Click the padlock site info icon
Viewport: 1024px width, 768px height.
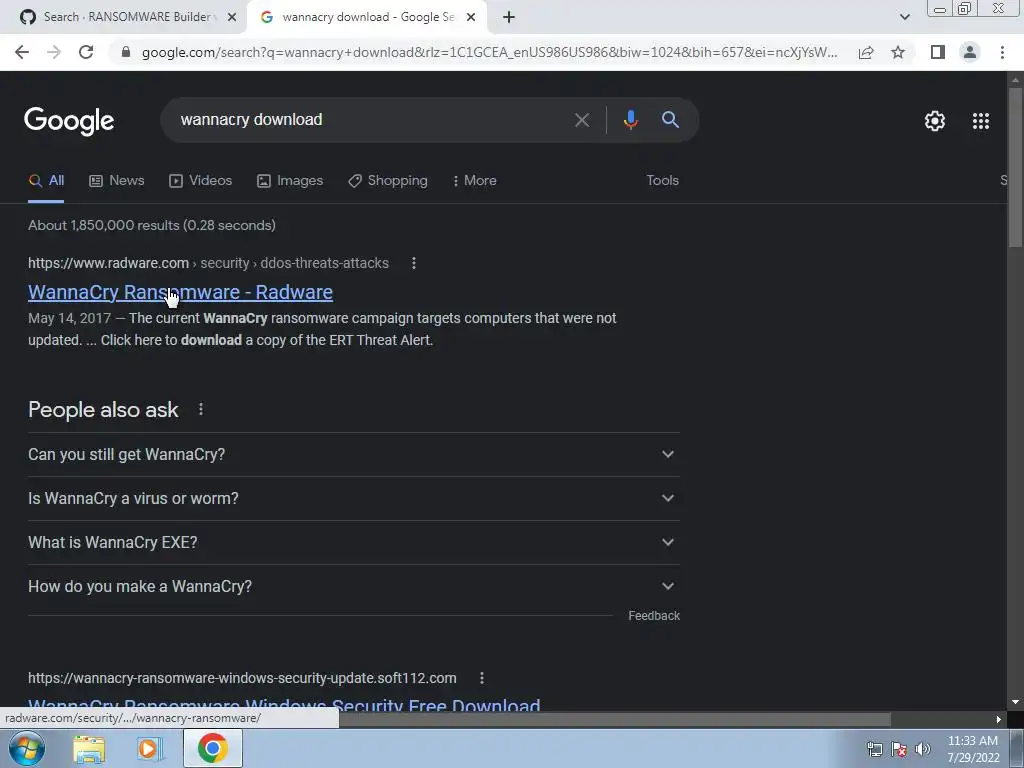pos(126,52)
